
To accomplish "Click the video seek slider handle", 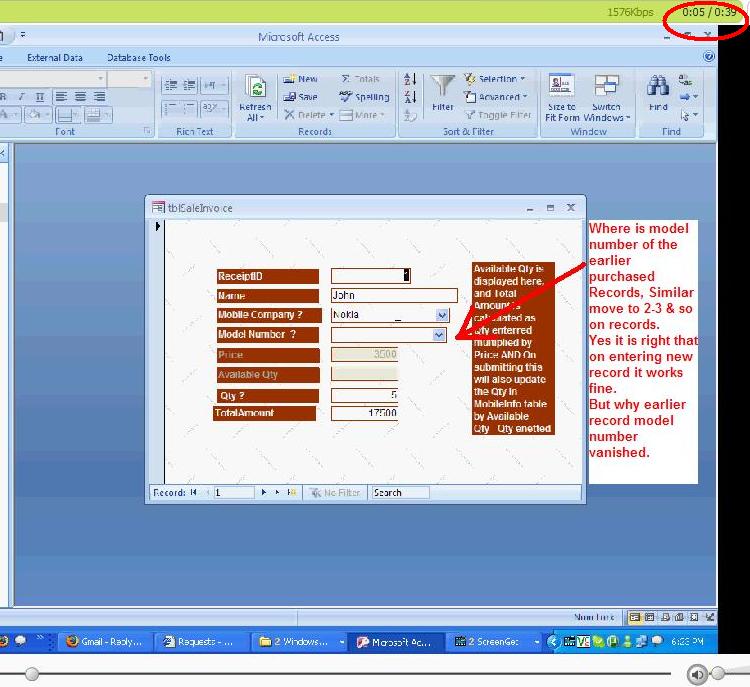I will [32, 674].
